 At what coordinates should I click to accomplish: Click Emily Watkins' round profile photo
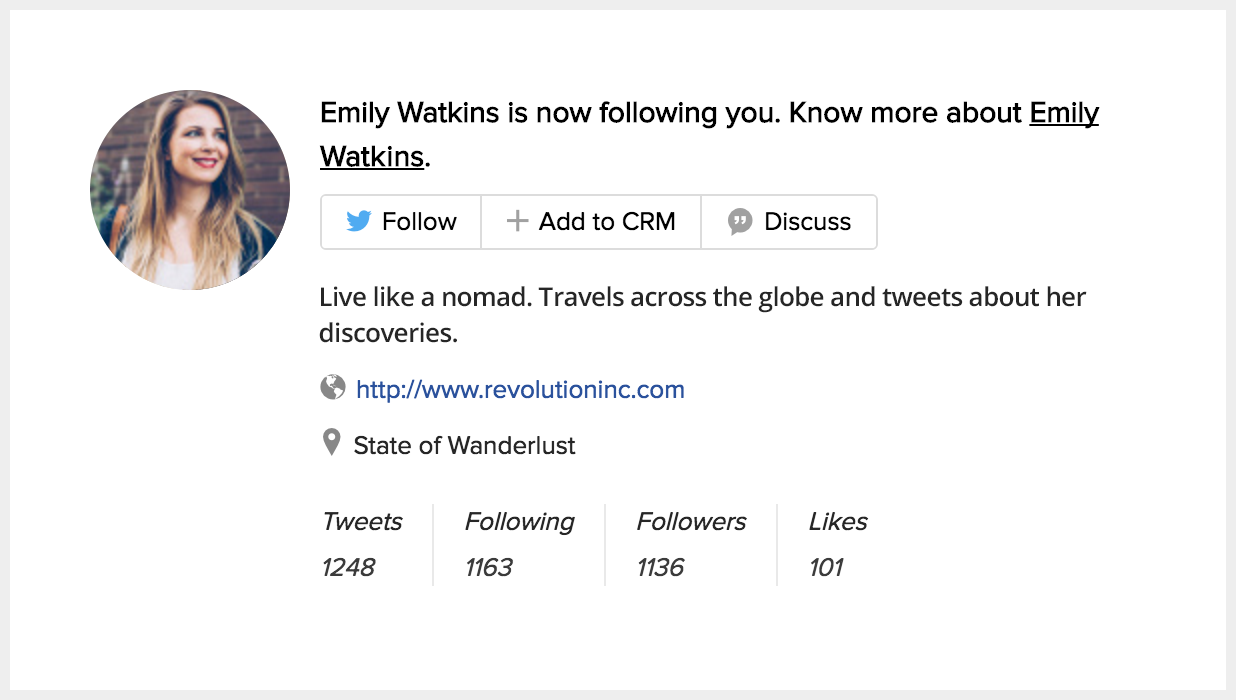pyautogui.click(x=190, y=190)
